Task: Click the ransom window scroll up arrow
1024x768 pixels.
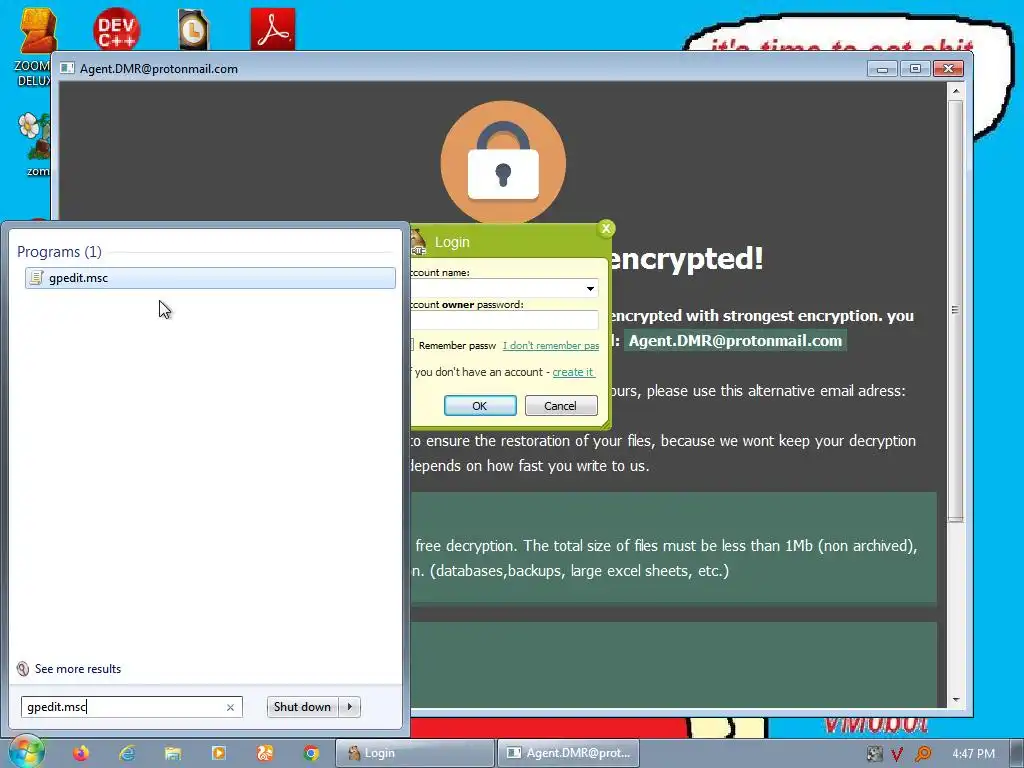Action: pyautogui.click(x=955, y=91)
